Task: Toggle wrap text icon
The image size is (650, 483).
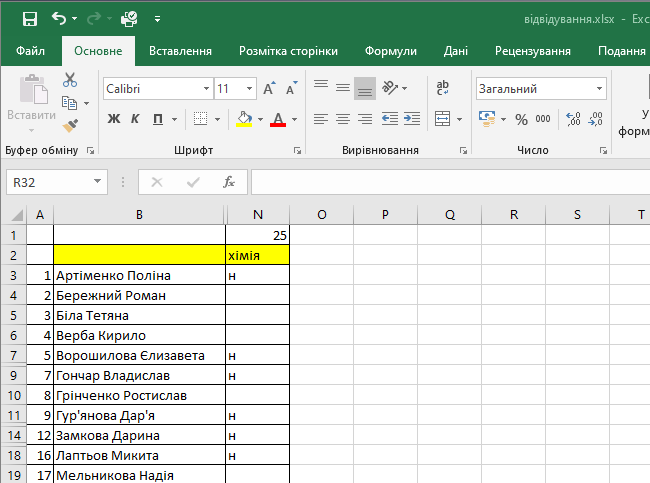Action: [442, 88]
